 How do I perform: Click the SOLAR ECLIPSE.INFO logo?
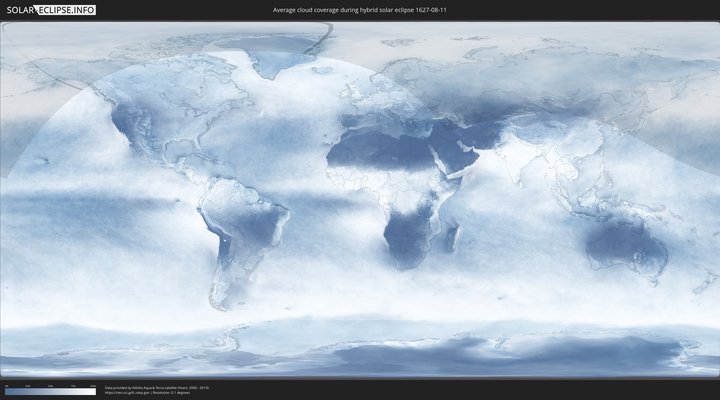tap(50, 9)
